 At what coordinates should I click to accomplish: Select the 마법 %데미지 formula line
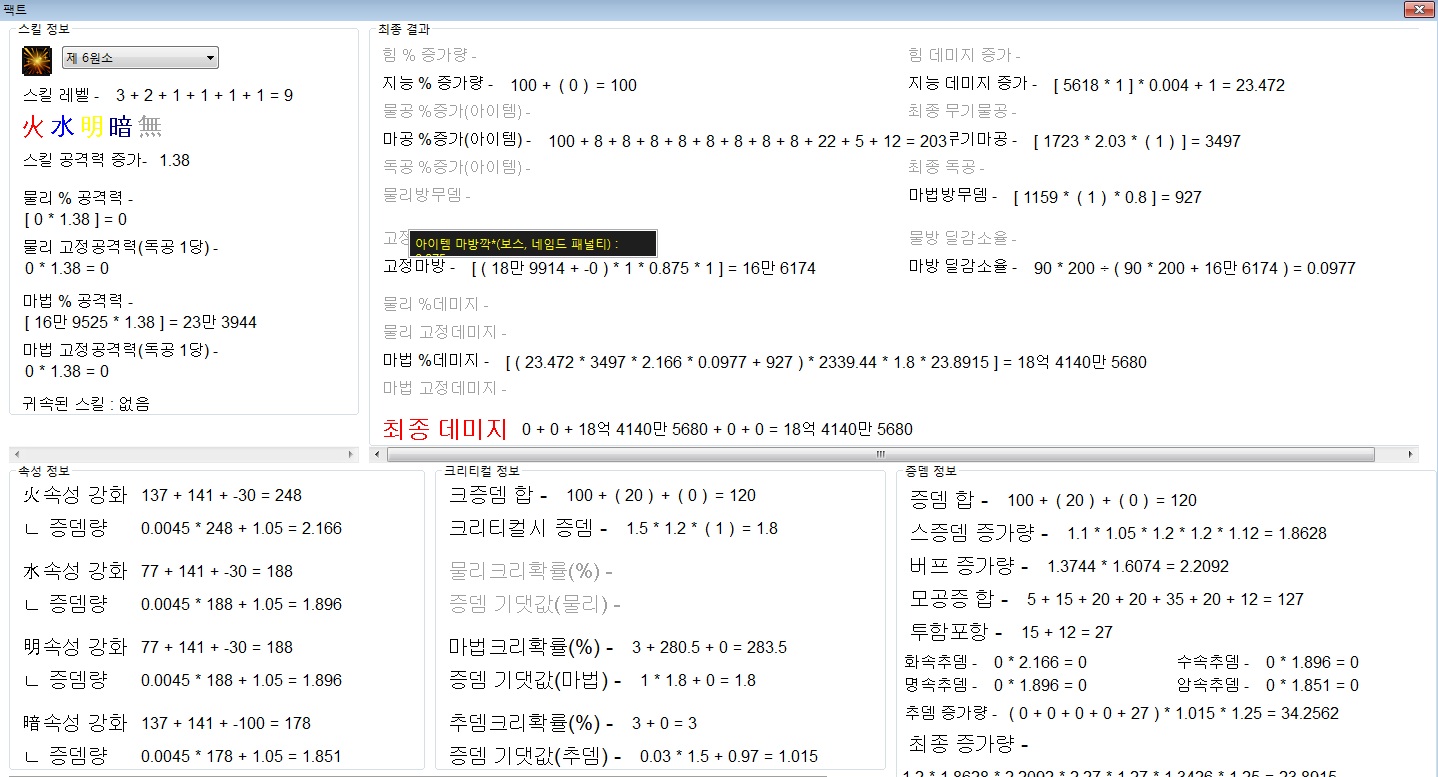click(764, 361)
